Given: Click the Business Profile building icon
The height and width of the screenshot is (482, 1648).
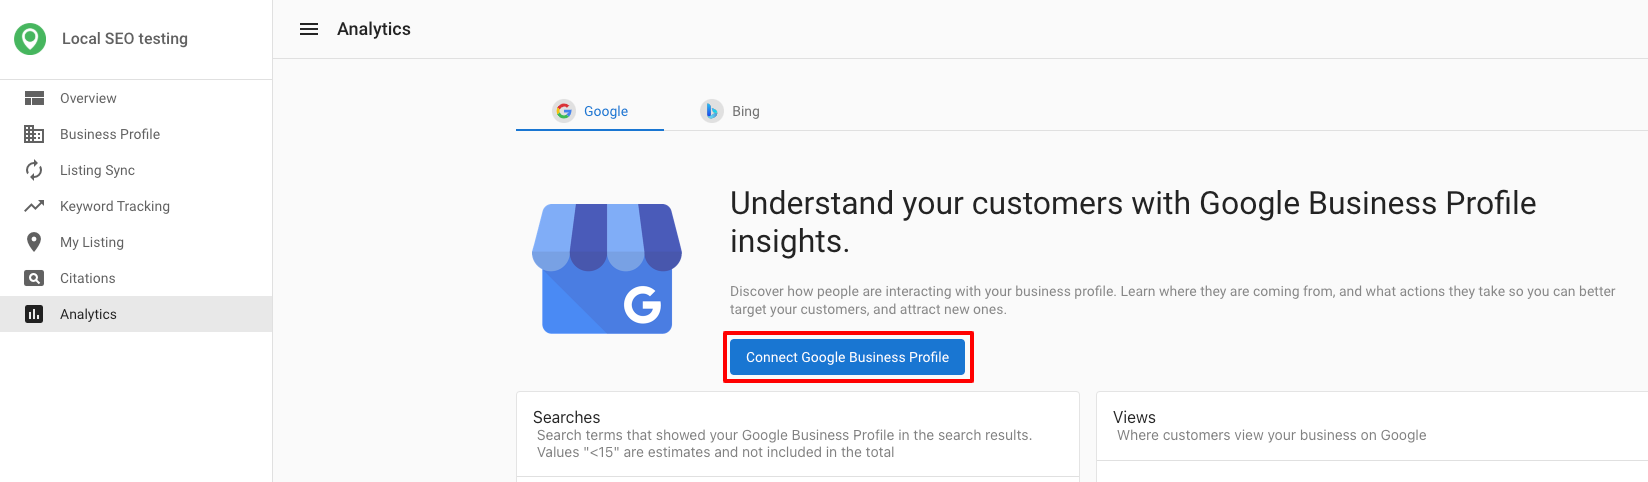Looking at the screenshot, I should 34,134.
